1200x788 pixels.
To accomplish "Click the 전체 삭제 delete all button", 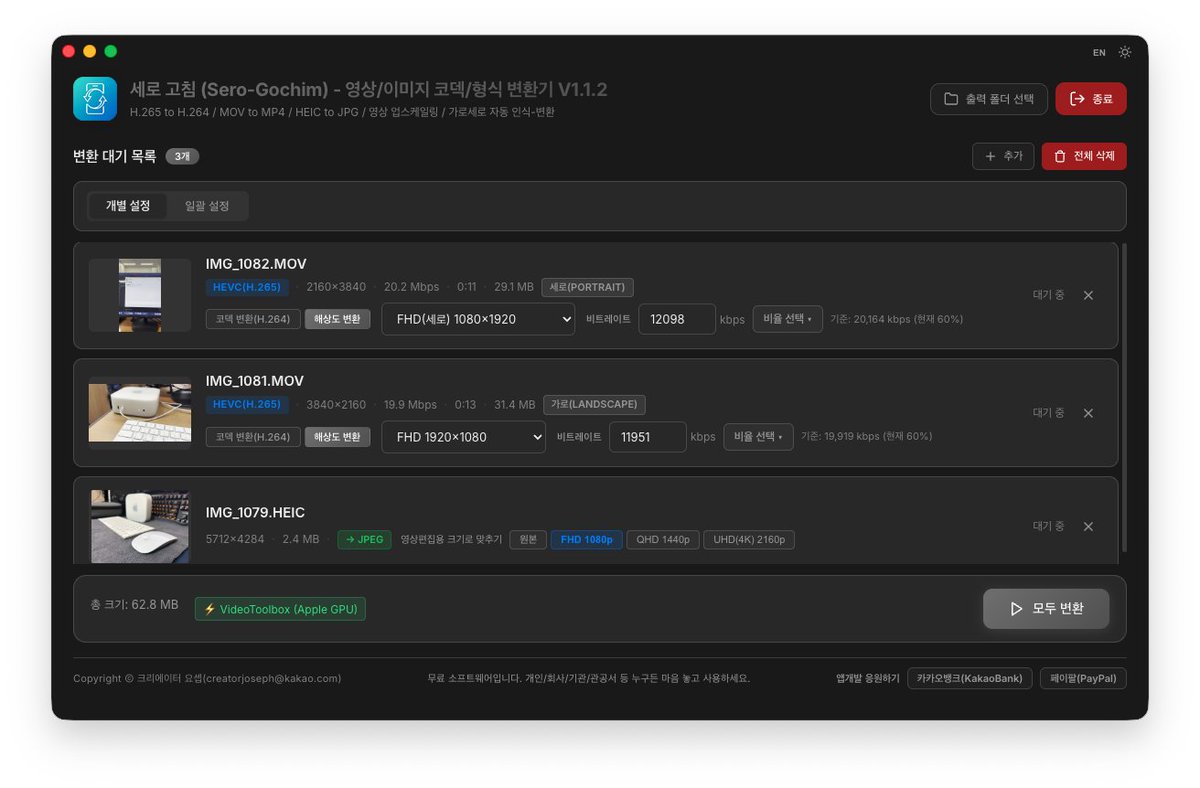I will click(1084, 156).
